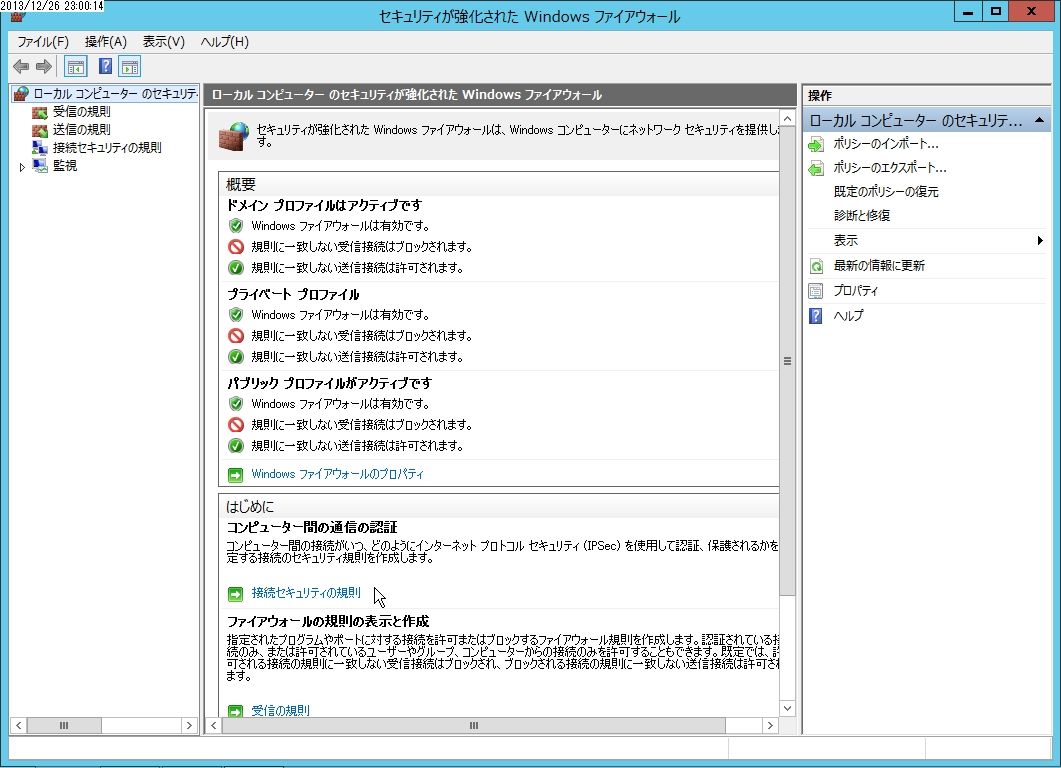Select the root ローカル コンピューター tree node
This screenshot has width=1061, height=768.
[115, 94]
